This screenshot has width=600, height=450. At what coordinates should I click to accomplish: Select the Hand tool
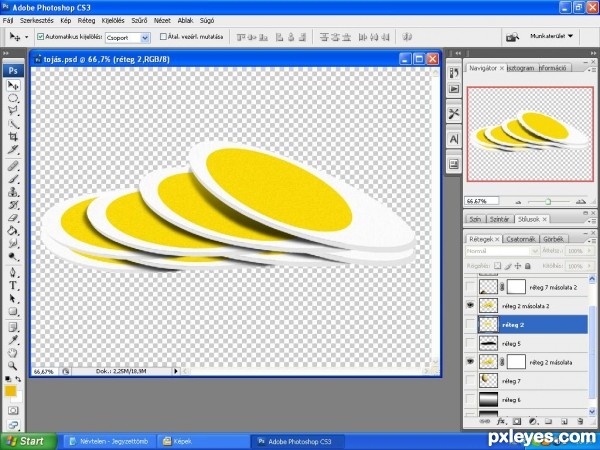click(13, 353)
